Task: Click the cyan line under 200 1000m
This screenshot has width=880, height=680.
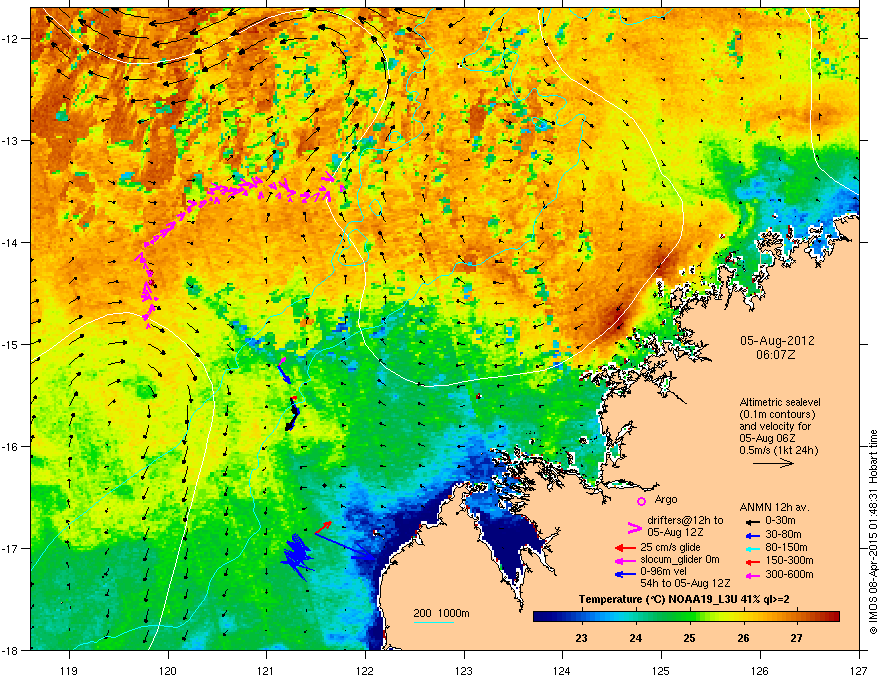Action: tap(434, 622)
